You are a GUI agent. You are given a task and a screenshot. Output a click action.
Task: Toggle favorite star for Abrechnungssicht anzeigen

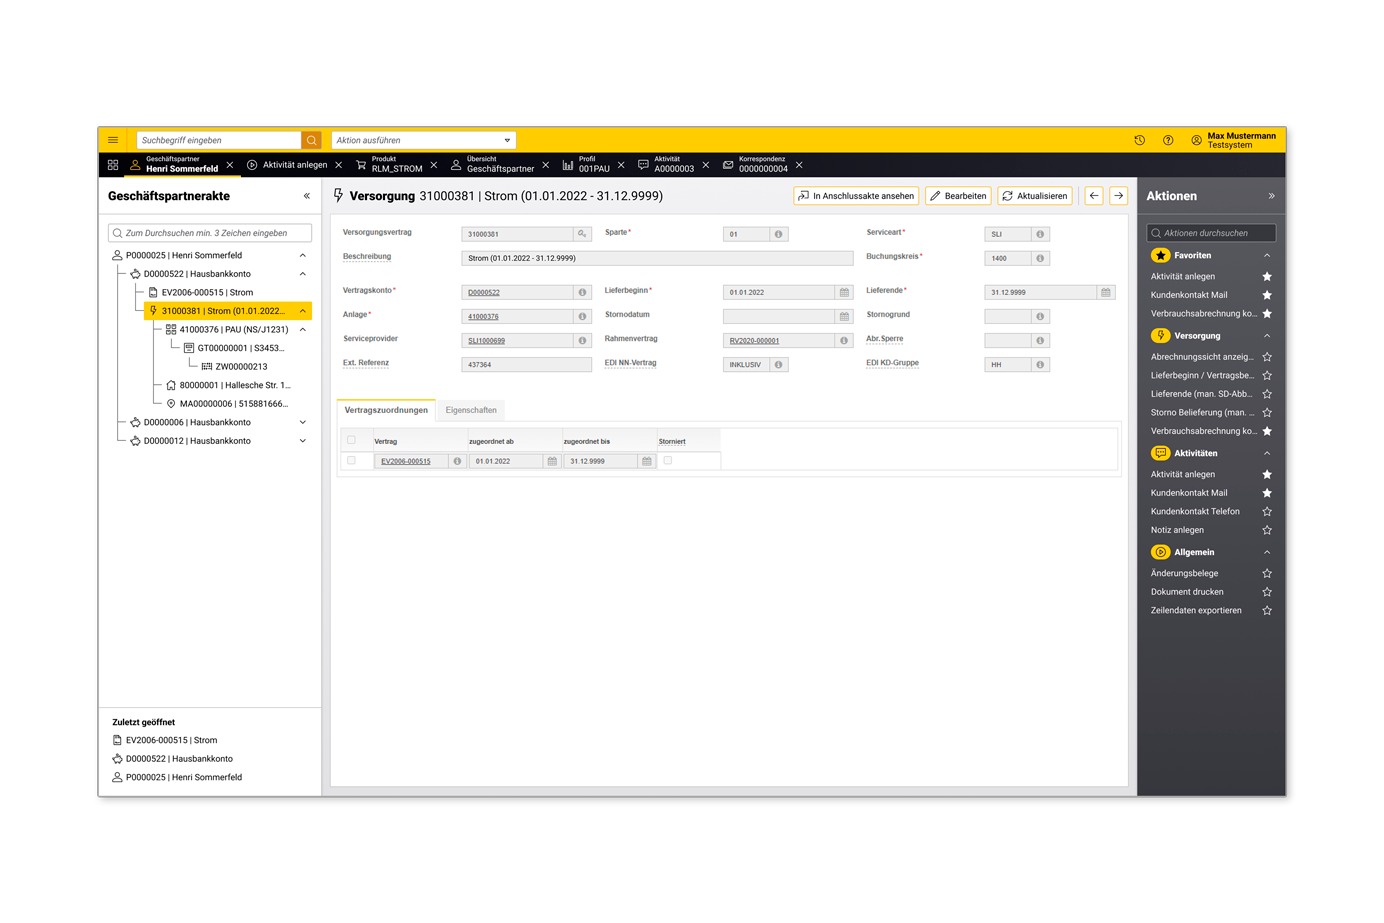[x=1267, y=357]
